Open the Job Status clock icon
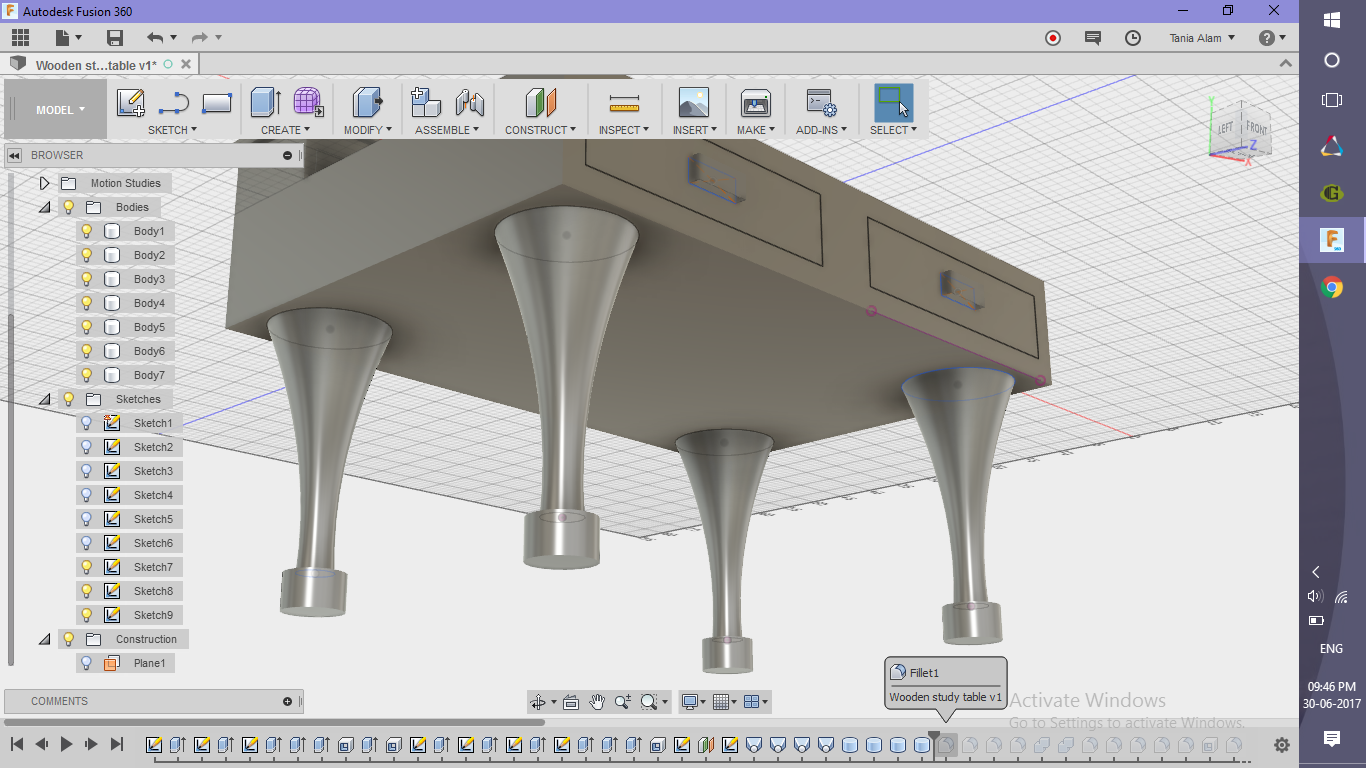 pos(1133,38)
